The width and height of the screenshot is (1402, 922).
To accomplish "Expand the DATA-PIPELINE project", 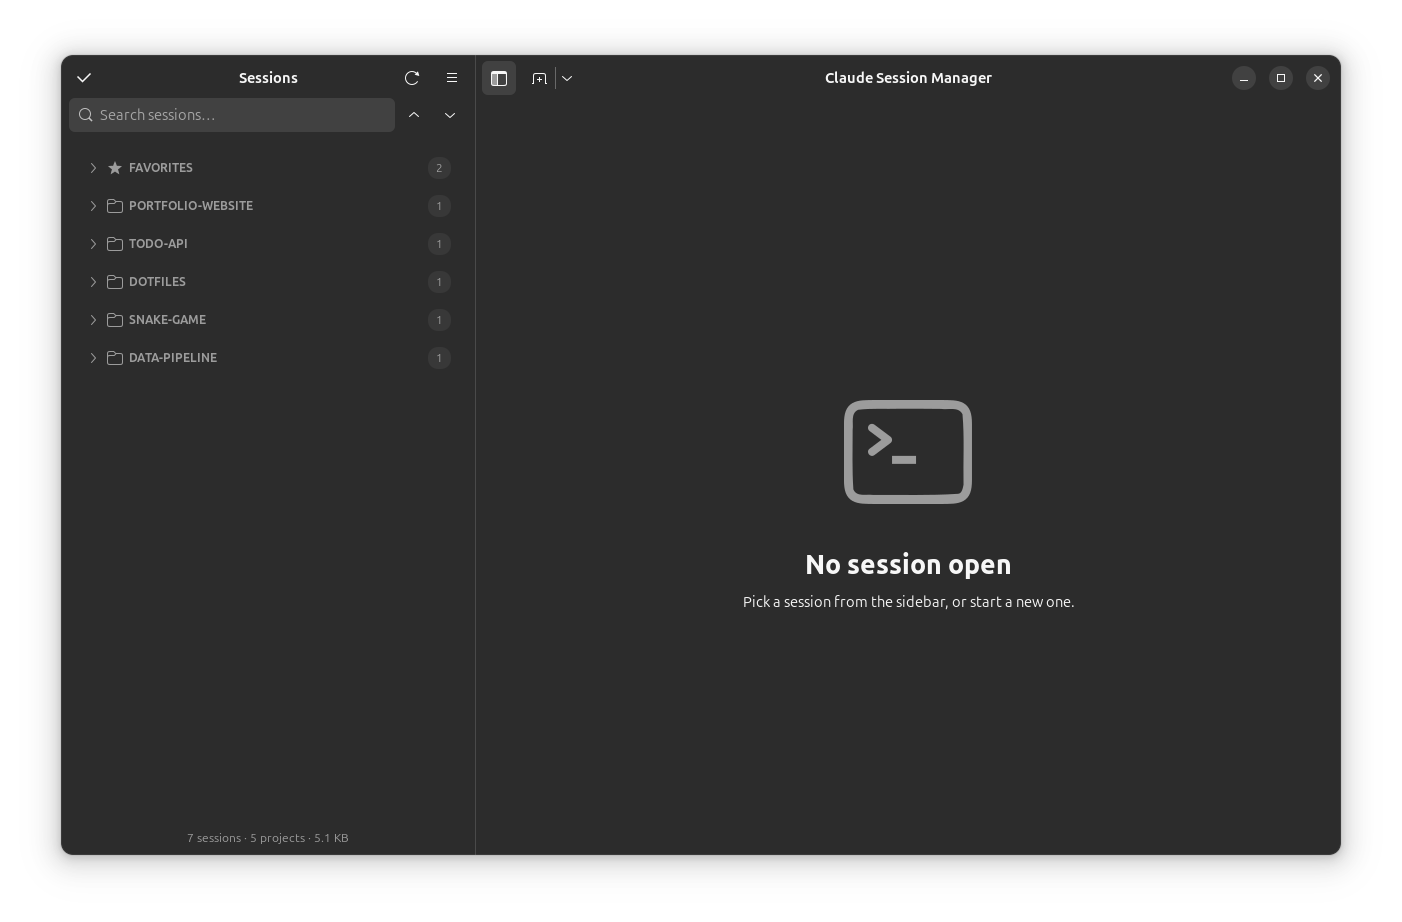I will click(93, 358).
